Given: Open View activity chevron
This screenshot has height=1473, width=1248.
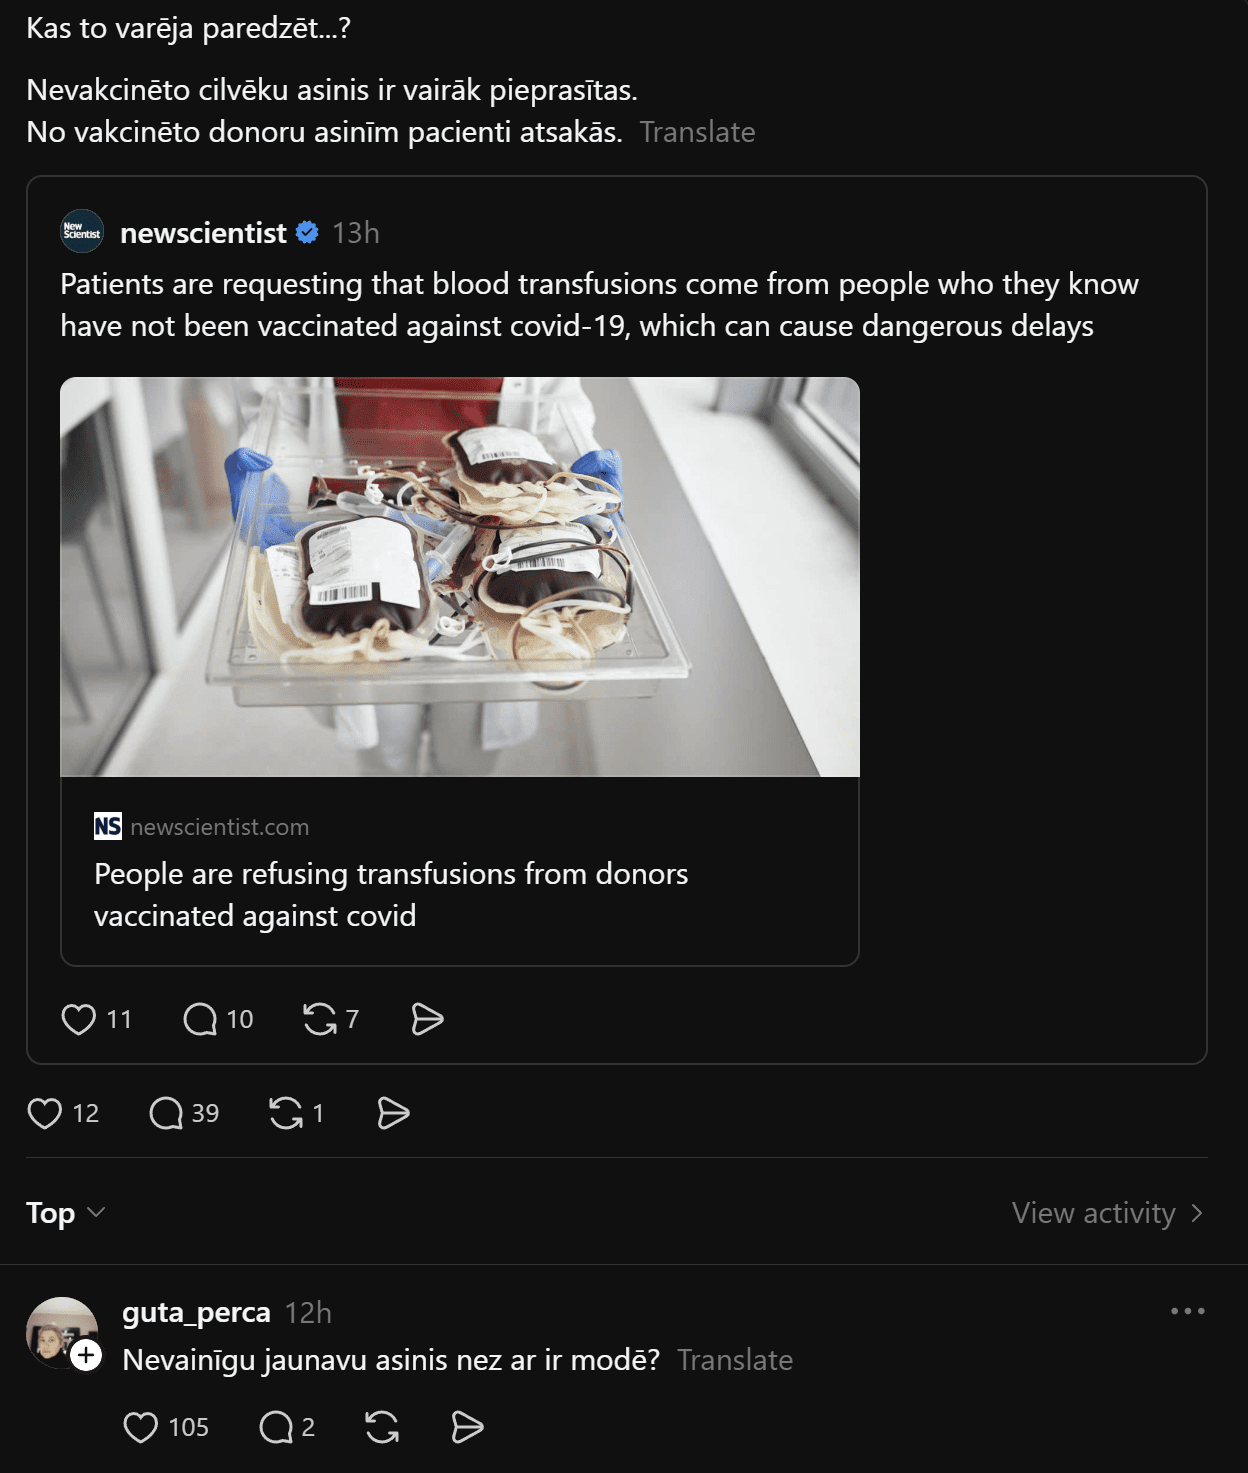Looking at the screenshot, I should pos(1196,1213).
